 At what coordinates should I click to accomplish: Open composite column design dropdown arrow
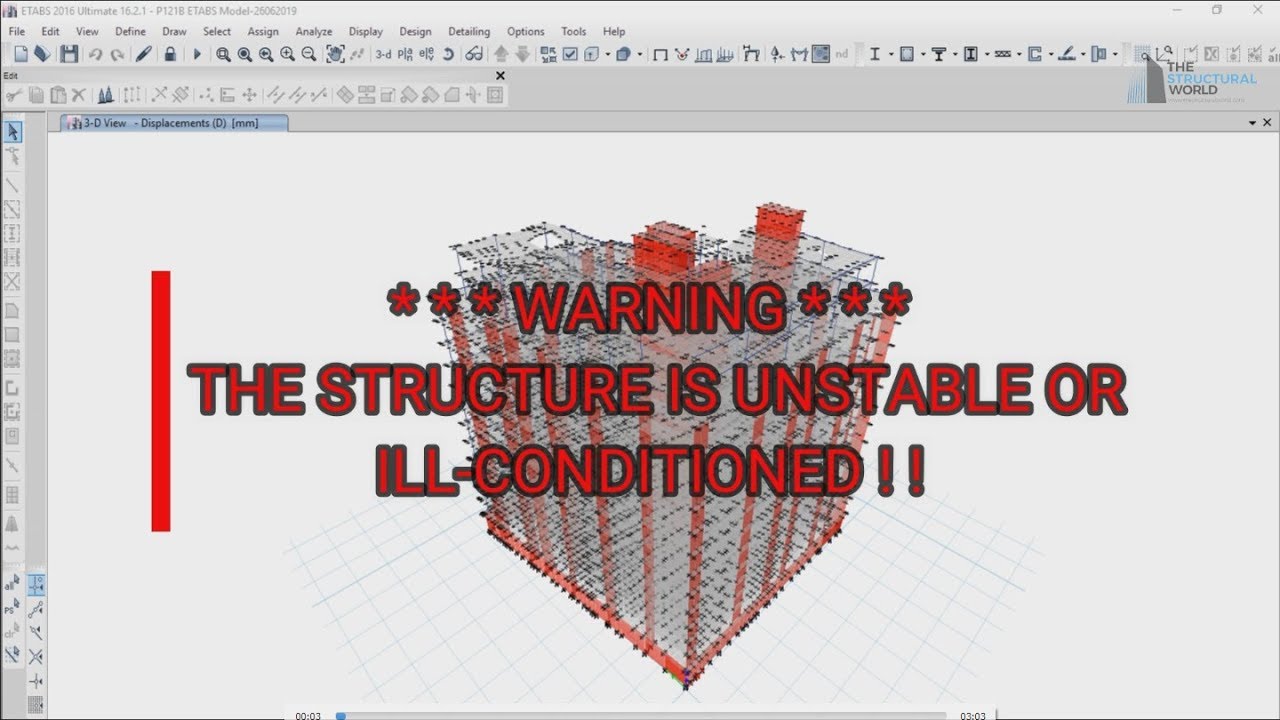click(x=987, y=54)
